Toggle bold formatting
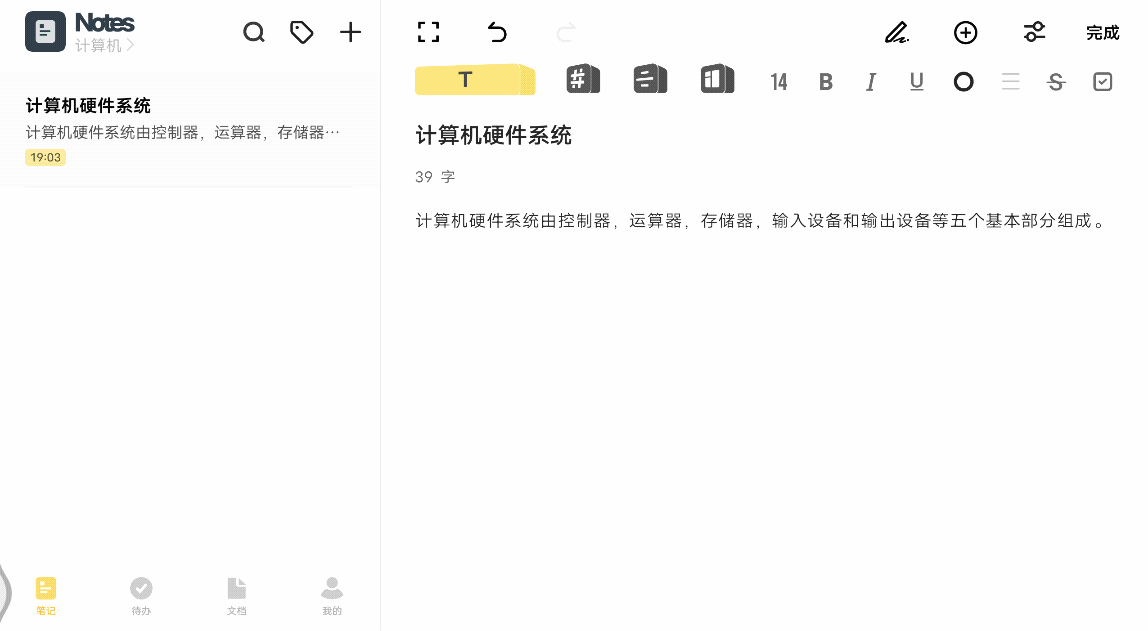Image resolution: width=1148 pixels, height=631 pixels. pyautogui.click(x=826, y=82)
